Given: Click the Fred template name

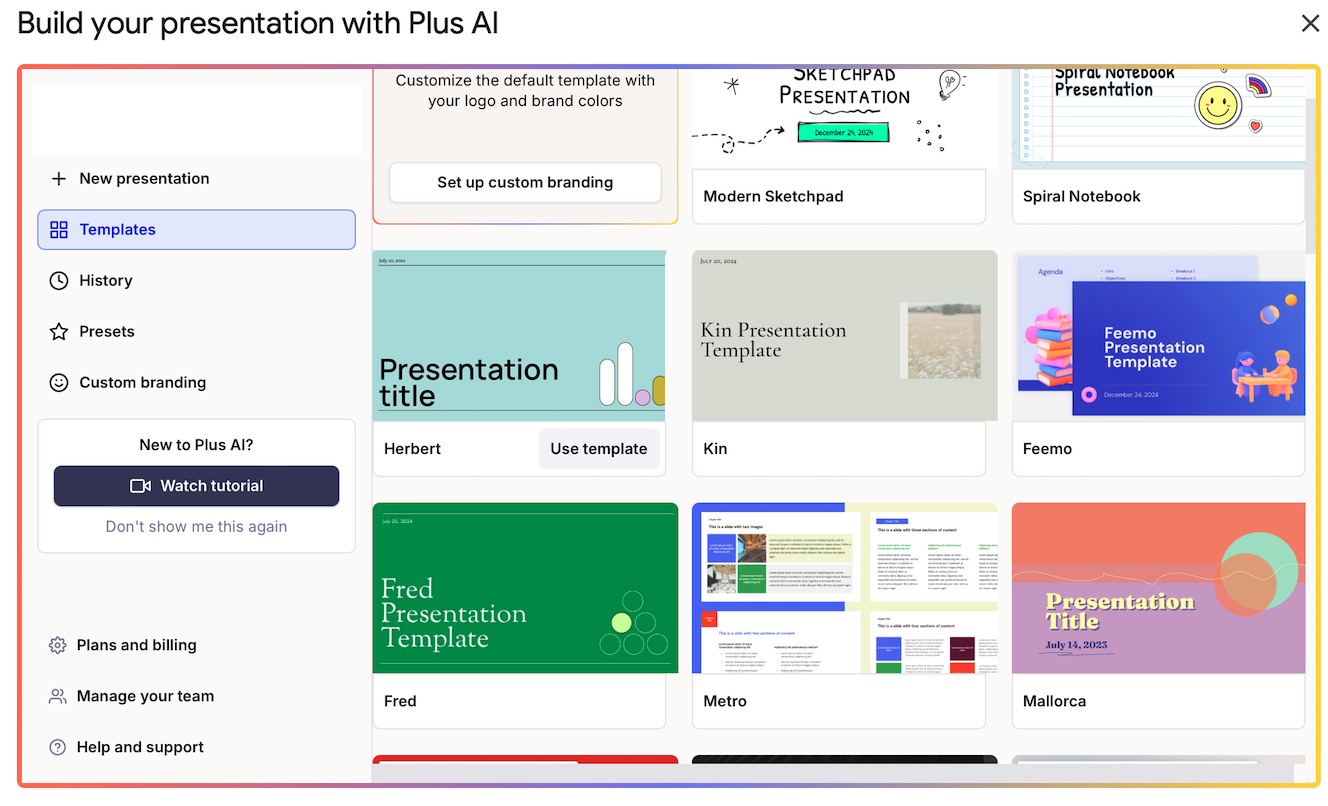Looking at the screenshot, I should (400, 701).
